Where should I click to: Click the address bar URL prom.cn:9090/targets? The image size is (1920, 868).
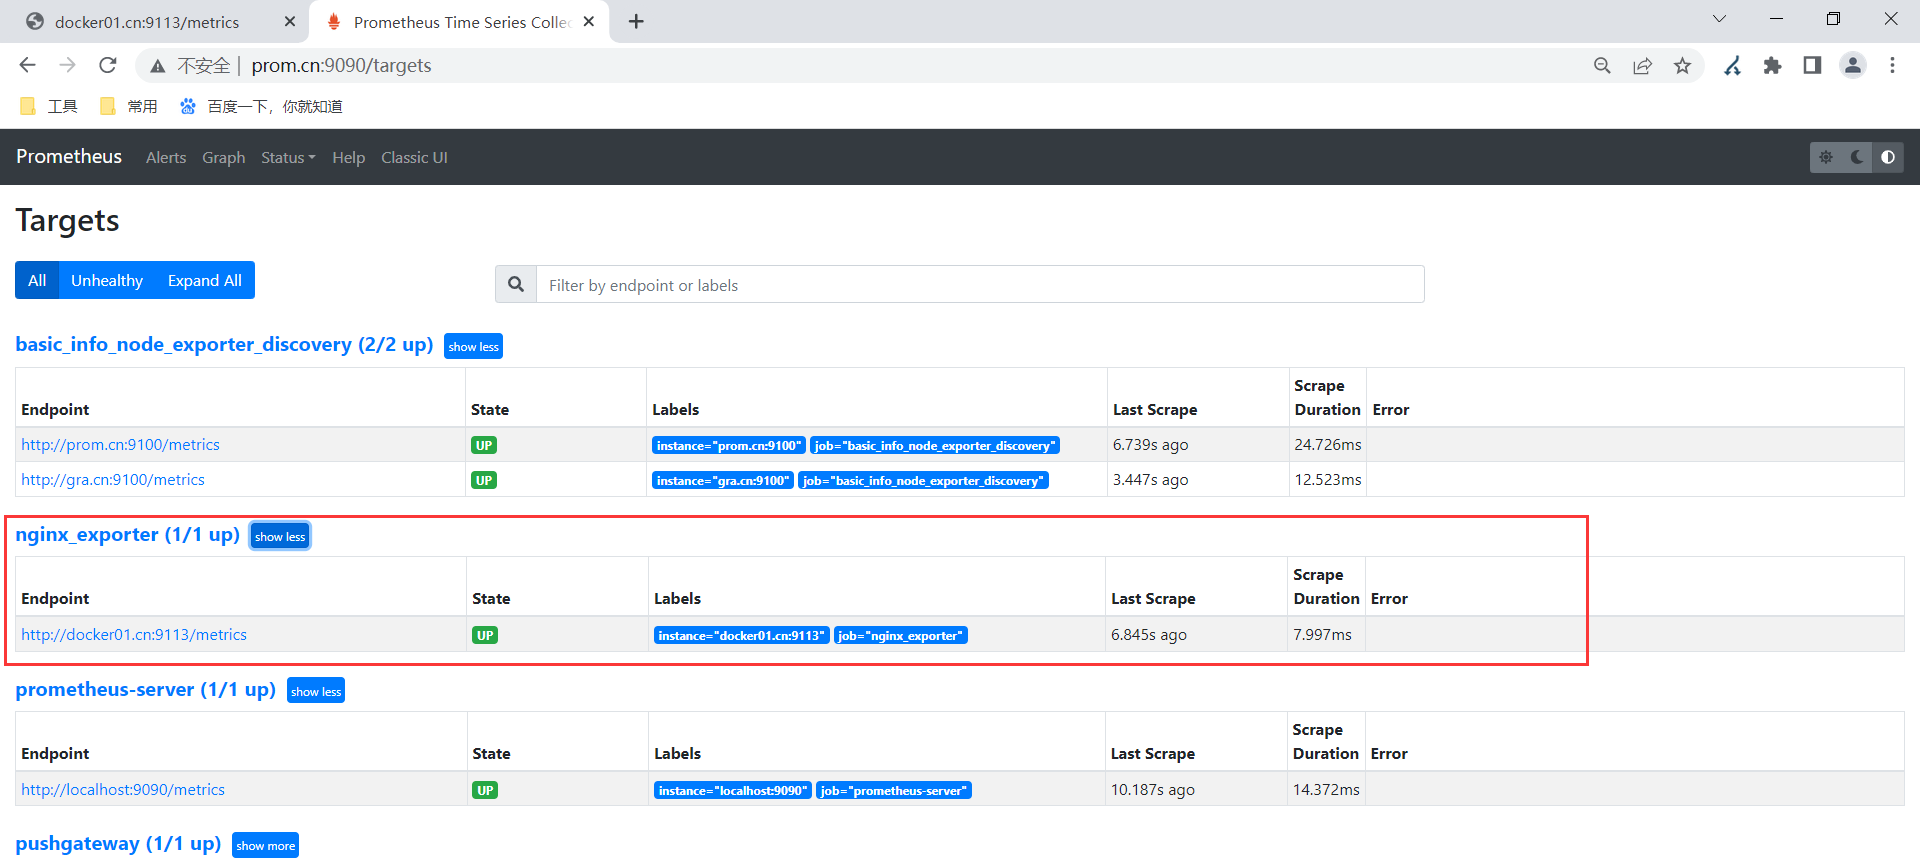coord(341,66)
